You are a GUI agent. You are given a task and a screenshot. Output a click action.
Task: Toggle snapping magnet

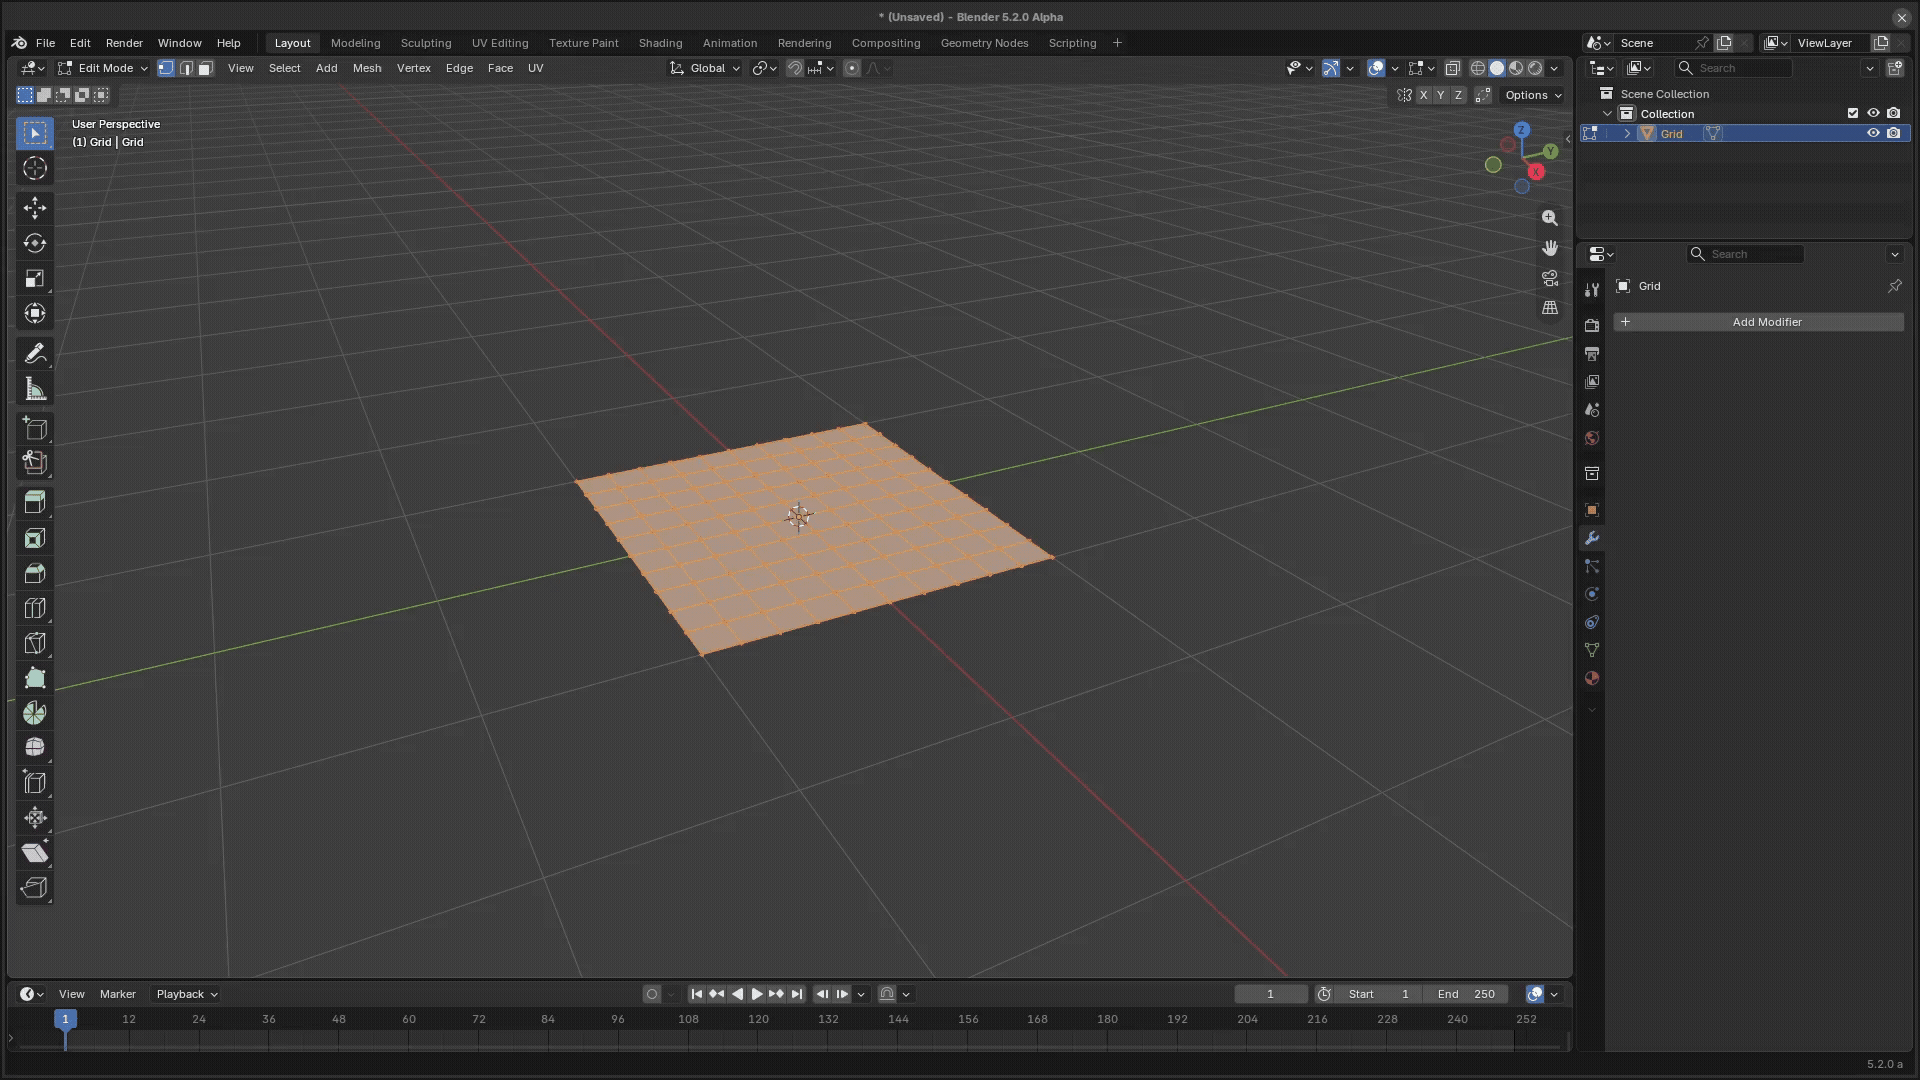[794, 68]
